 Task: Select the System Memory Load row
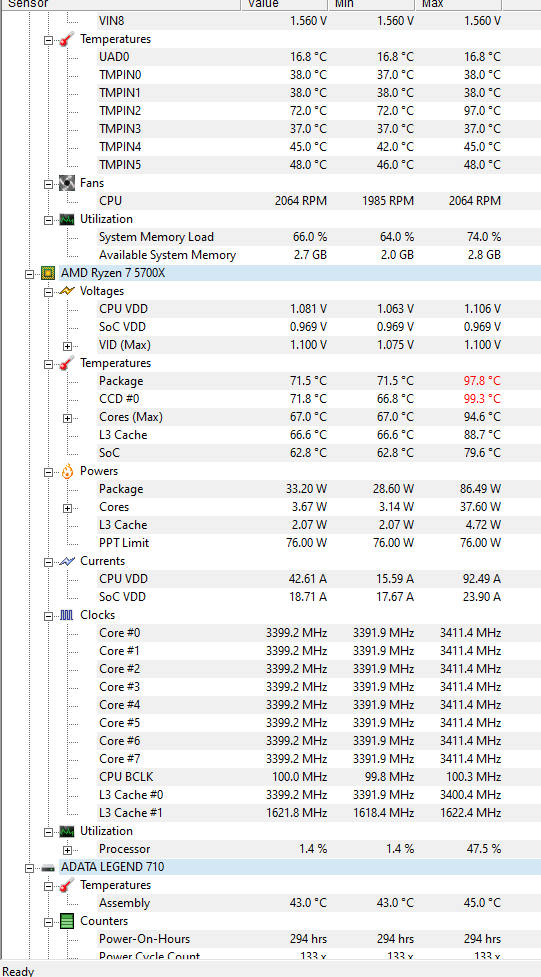[x=299, y=237]
